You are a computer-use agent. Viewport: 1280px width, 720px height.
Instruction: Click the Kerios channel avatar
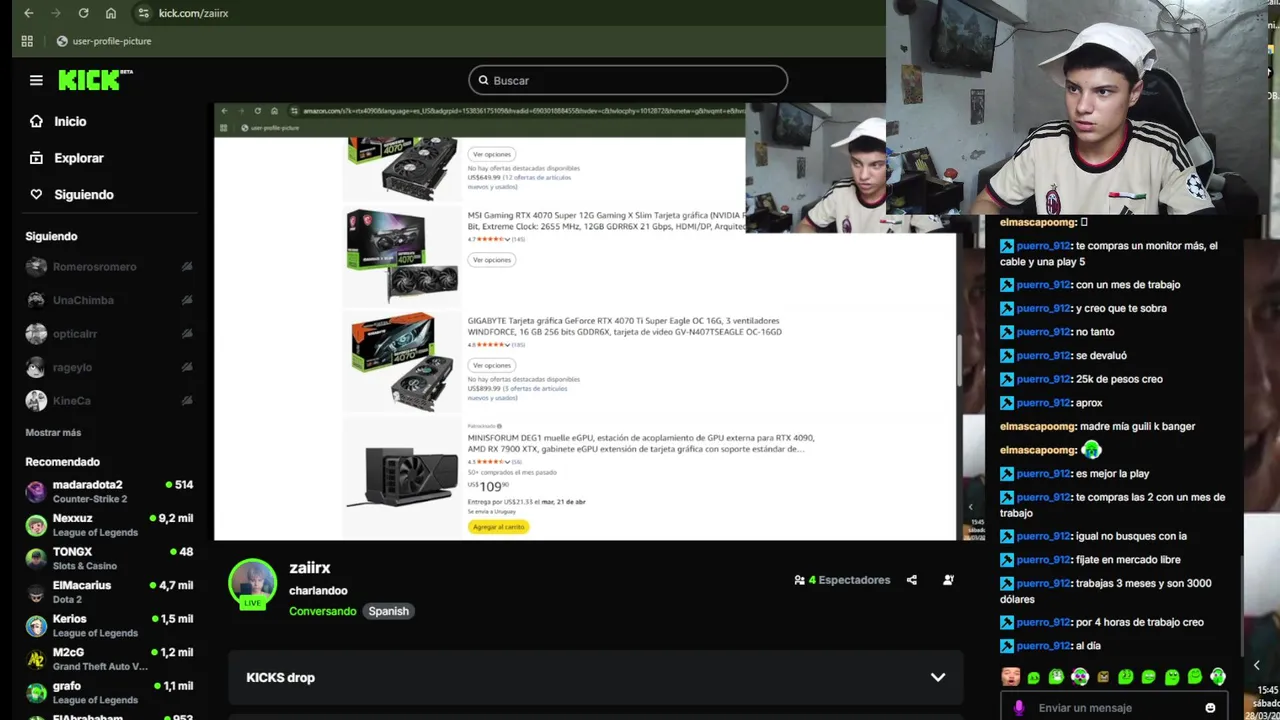click(36, 625)
